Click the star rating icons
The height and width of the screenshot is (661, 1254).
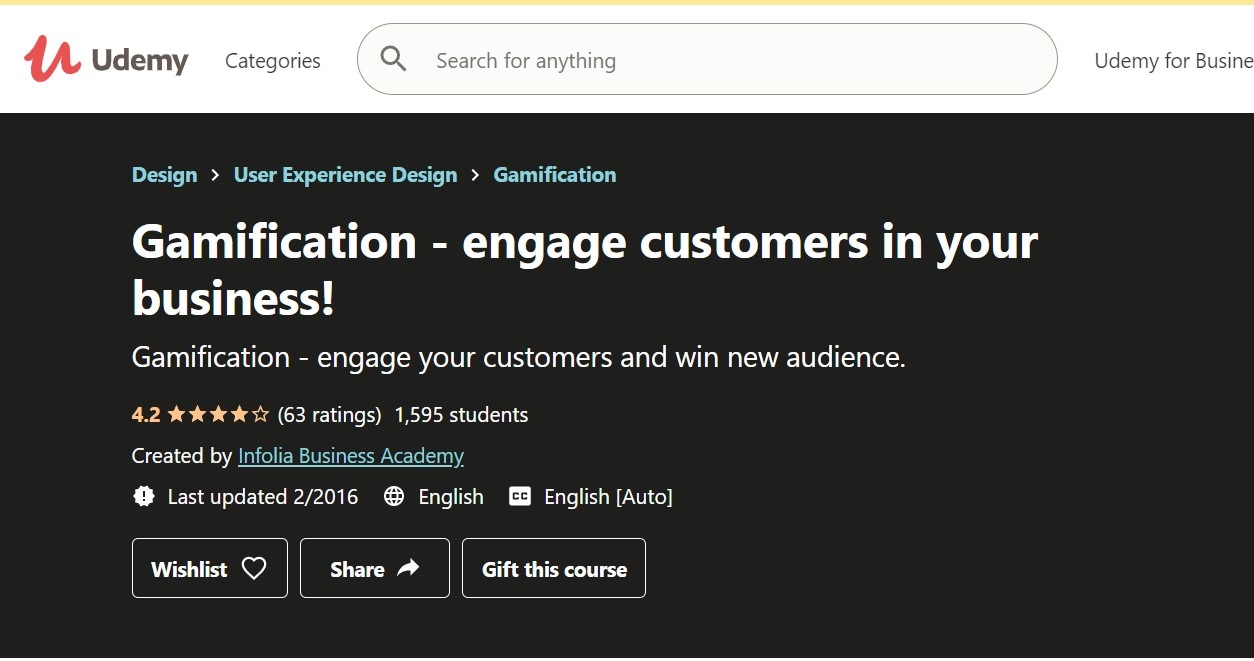[218, 415]
